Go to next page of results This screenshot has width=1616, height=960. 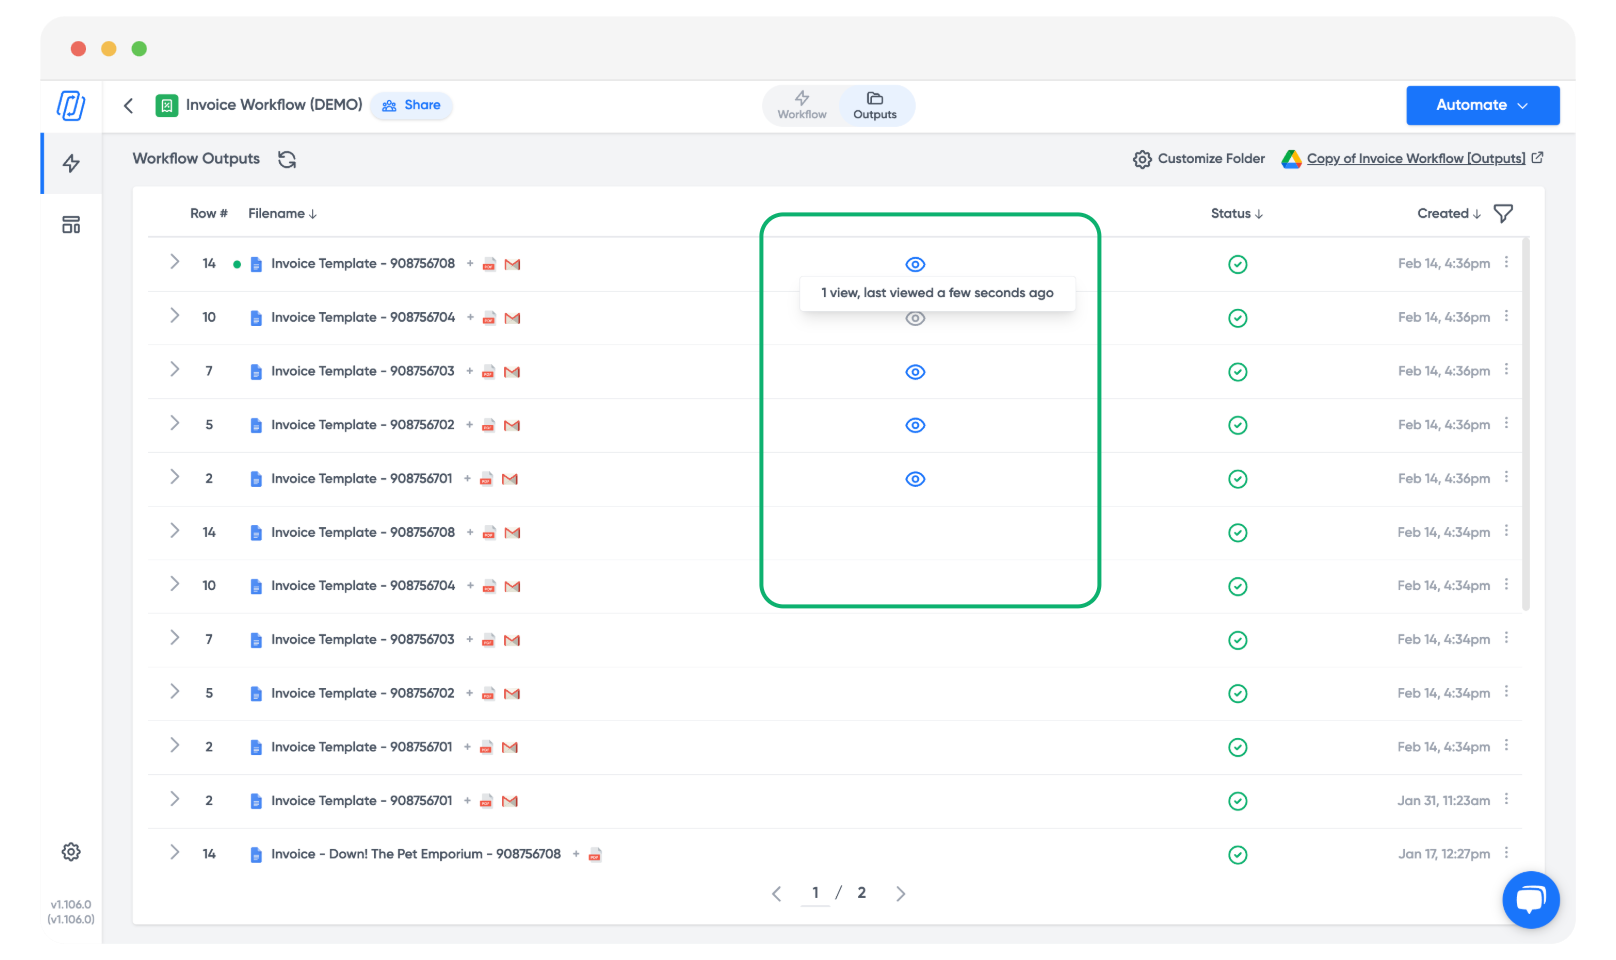pos(900,894)
